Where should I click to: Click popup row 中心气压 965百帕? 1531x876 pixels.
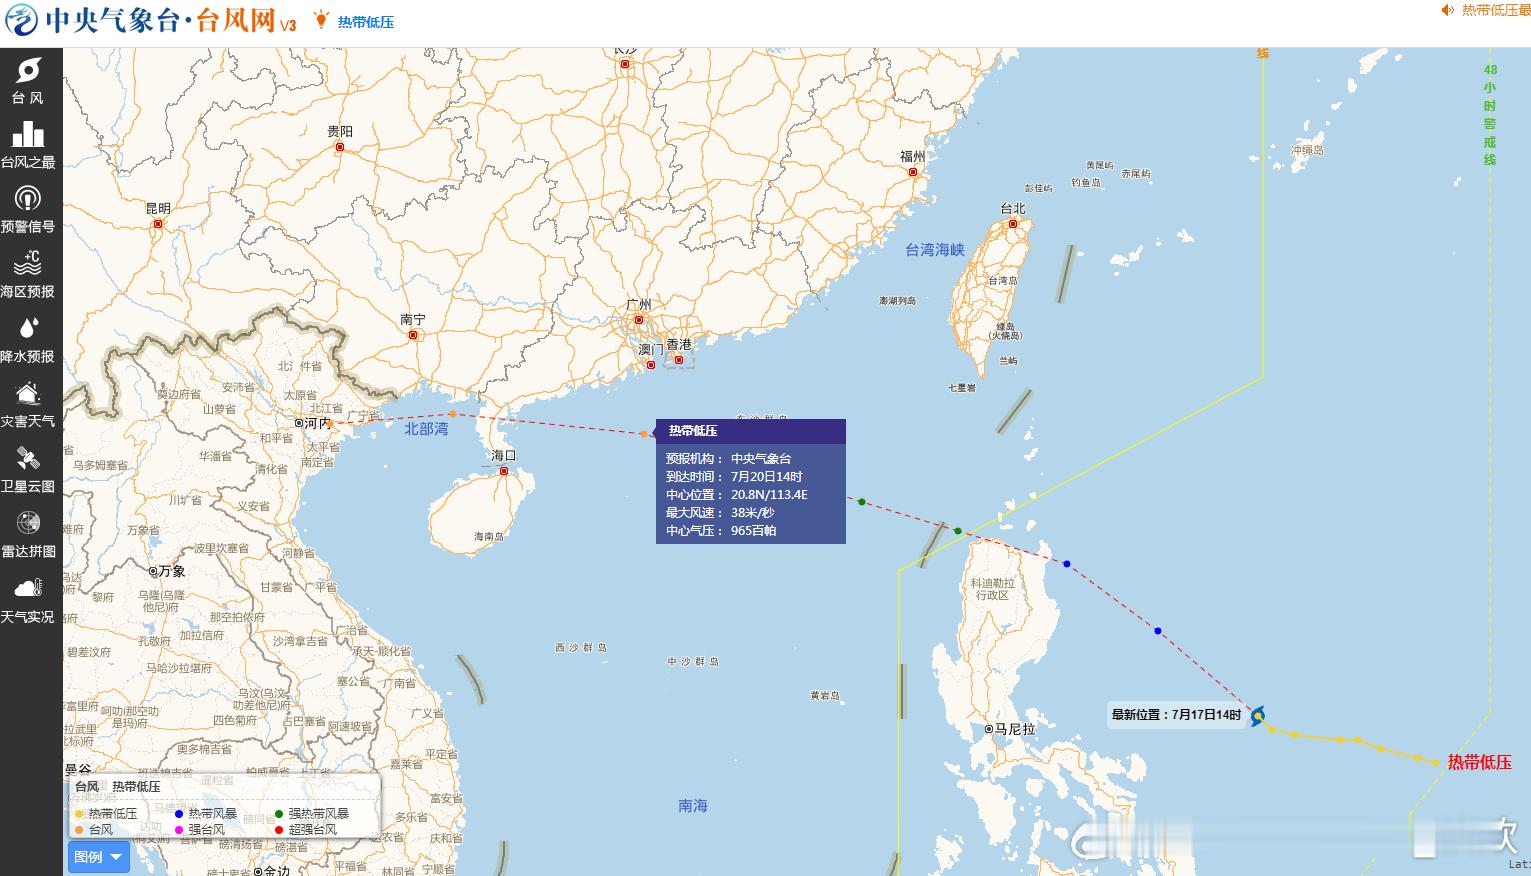721,531
